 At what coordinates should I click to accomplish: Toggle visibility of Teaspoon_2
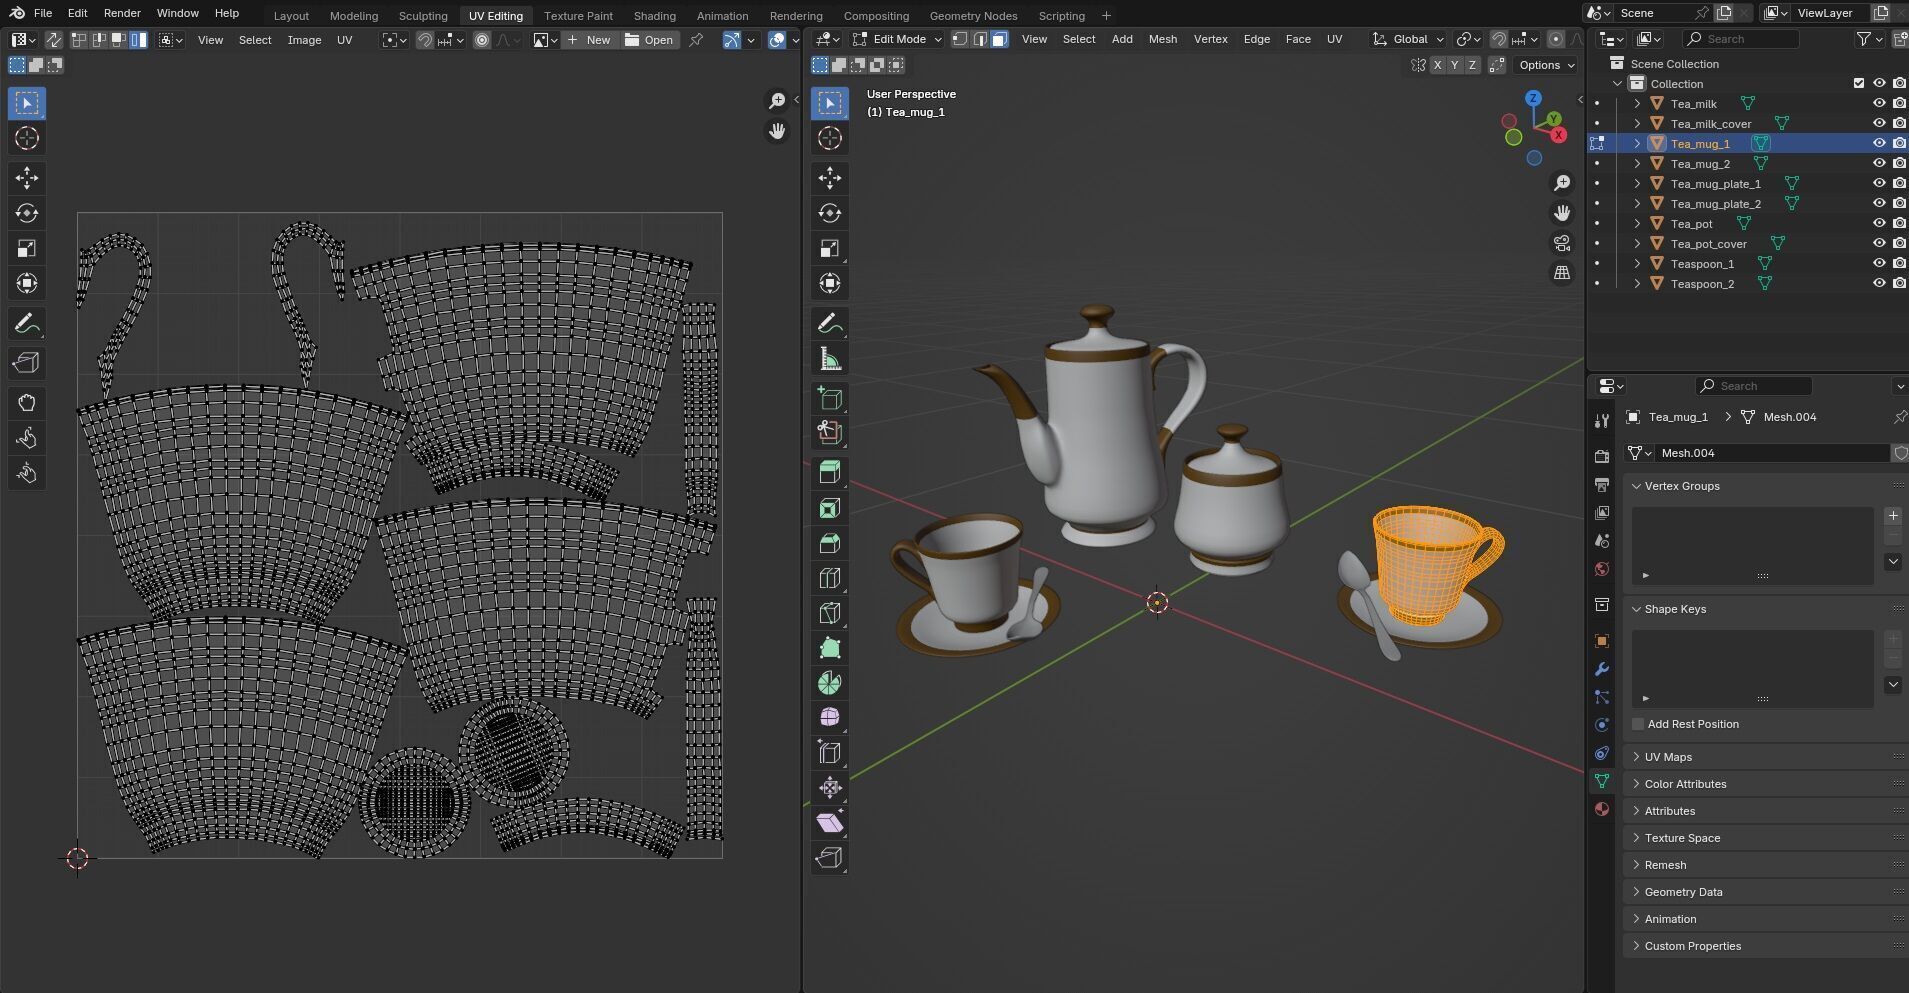1879,283
